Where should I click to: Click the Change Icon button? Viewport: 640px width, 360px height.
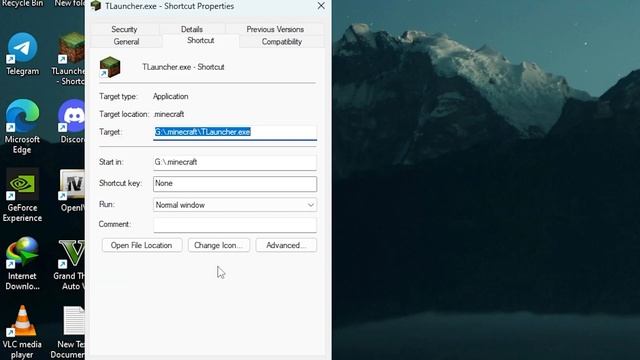pyautogui.click(x=219, y=245)
